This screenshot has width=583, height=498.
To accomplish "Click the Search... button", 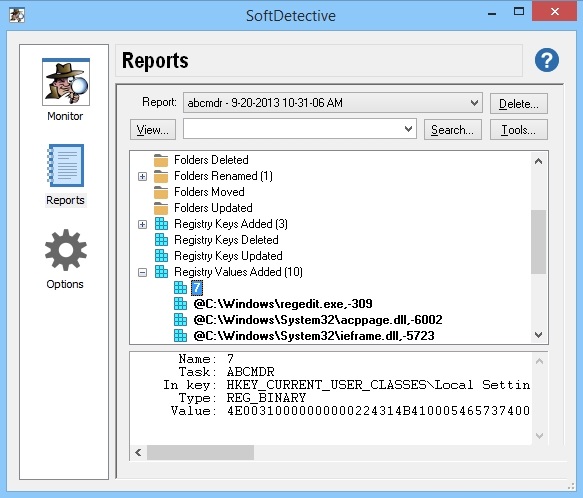I will pyautogui.click(x=452, y=129).
